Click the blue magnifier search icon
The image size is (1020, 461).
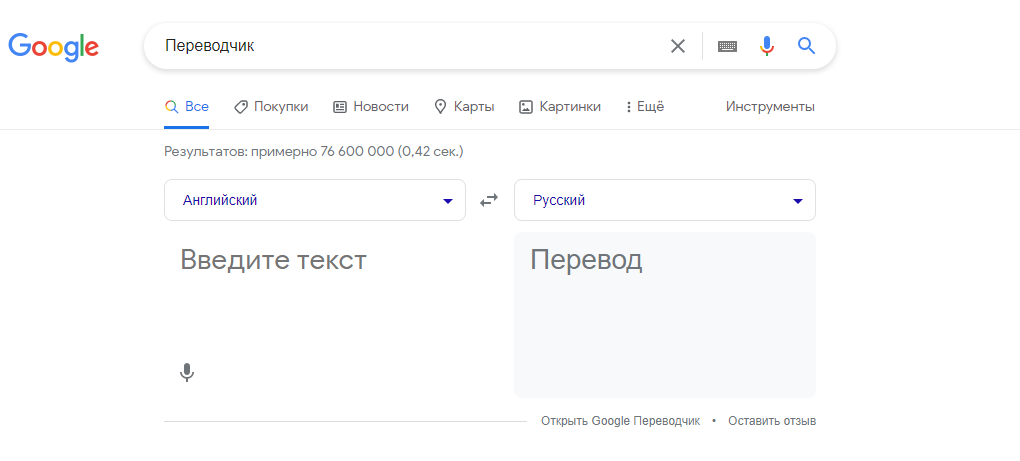tap(807, 46)
